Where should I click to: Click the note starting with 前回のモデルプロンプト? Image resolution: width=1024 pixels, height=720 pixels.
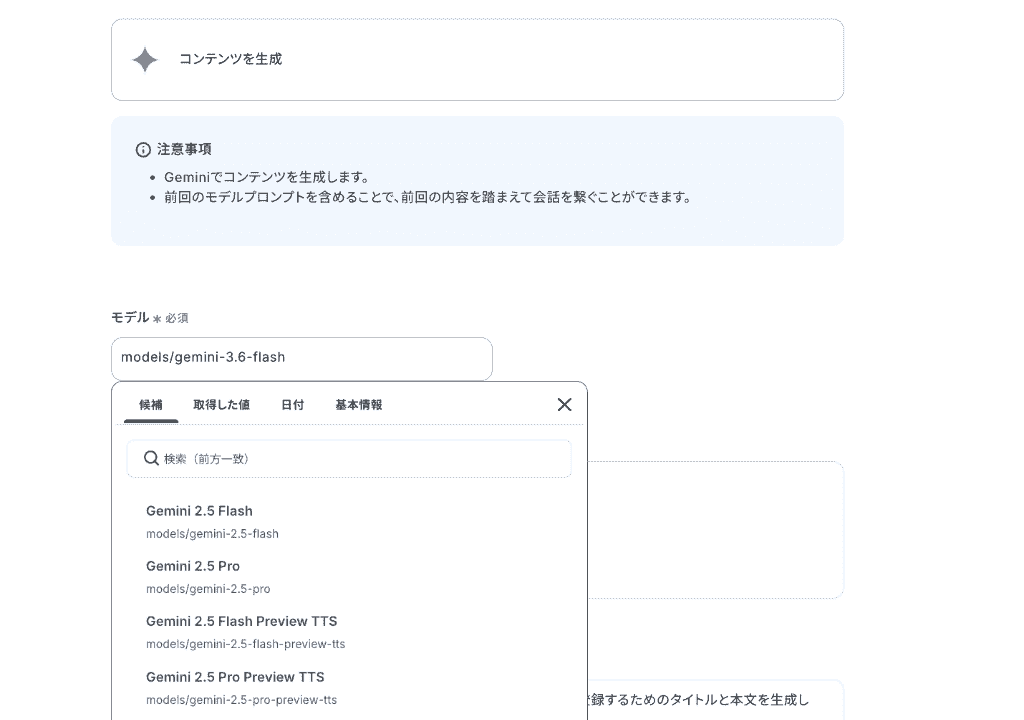tap(428, 197)
